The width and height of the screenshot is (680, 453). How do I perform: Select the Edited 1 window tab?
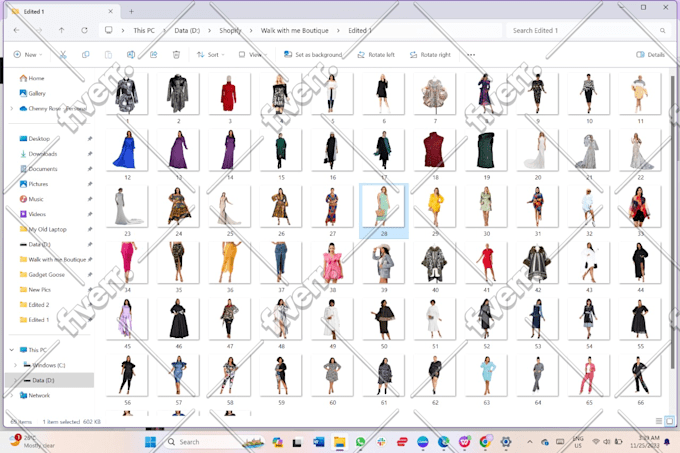coord(64,11)
